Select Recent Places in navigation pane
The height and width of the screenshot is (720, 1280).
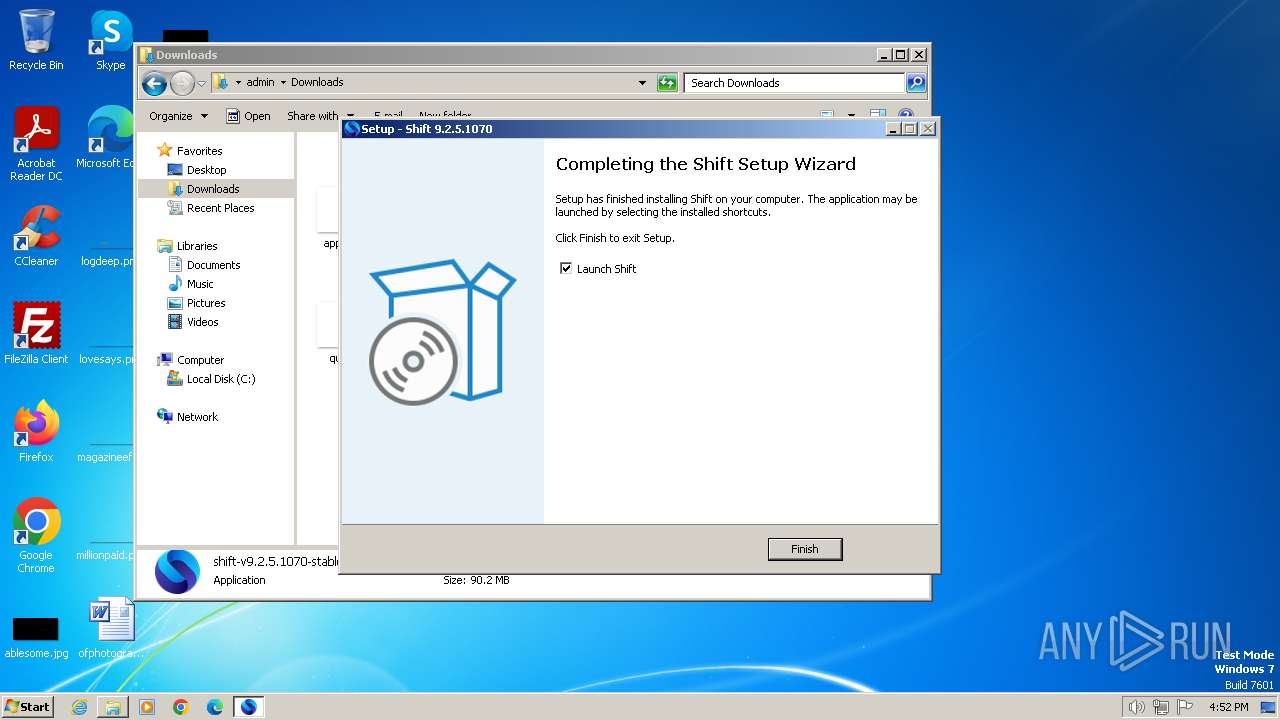(x=220, y=208)
